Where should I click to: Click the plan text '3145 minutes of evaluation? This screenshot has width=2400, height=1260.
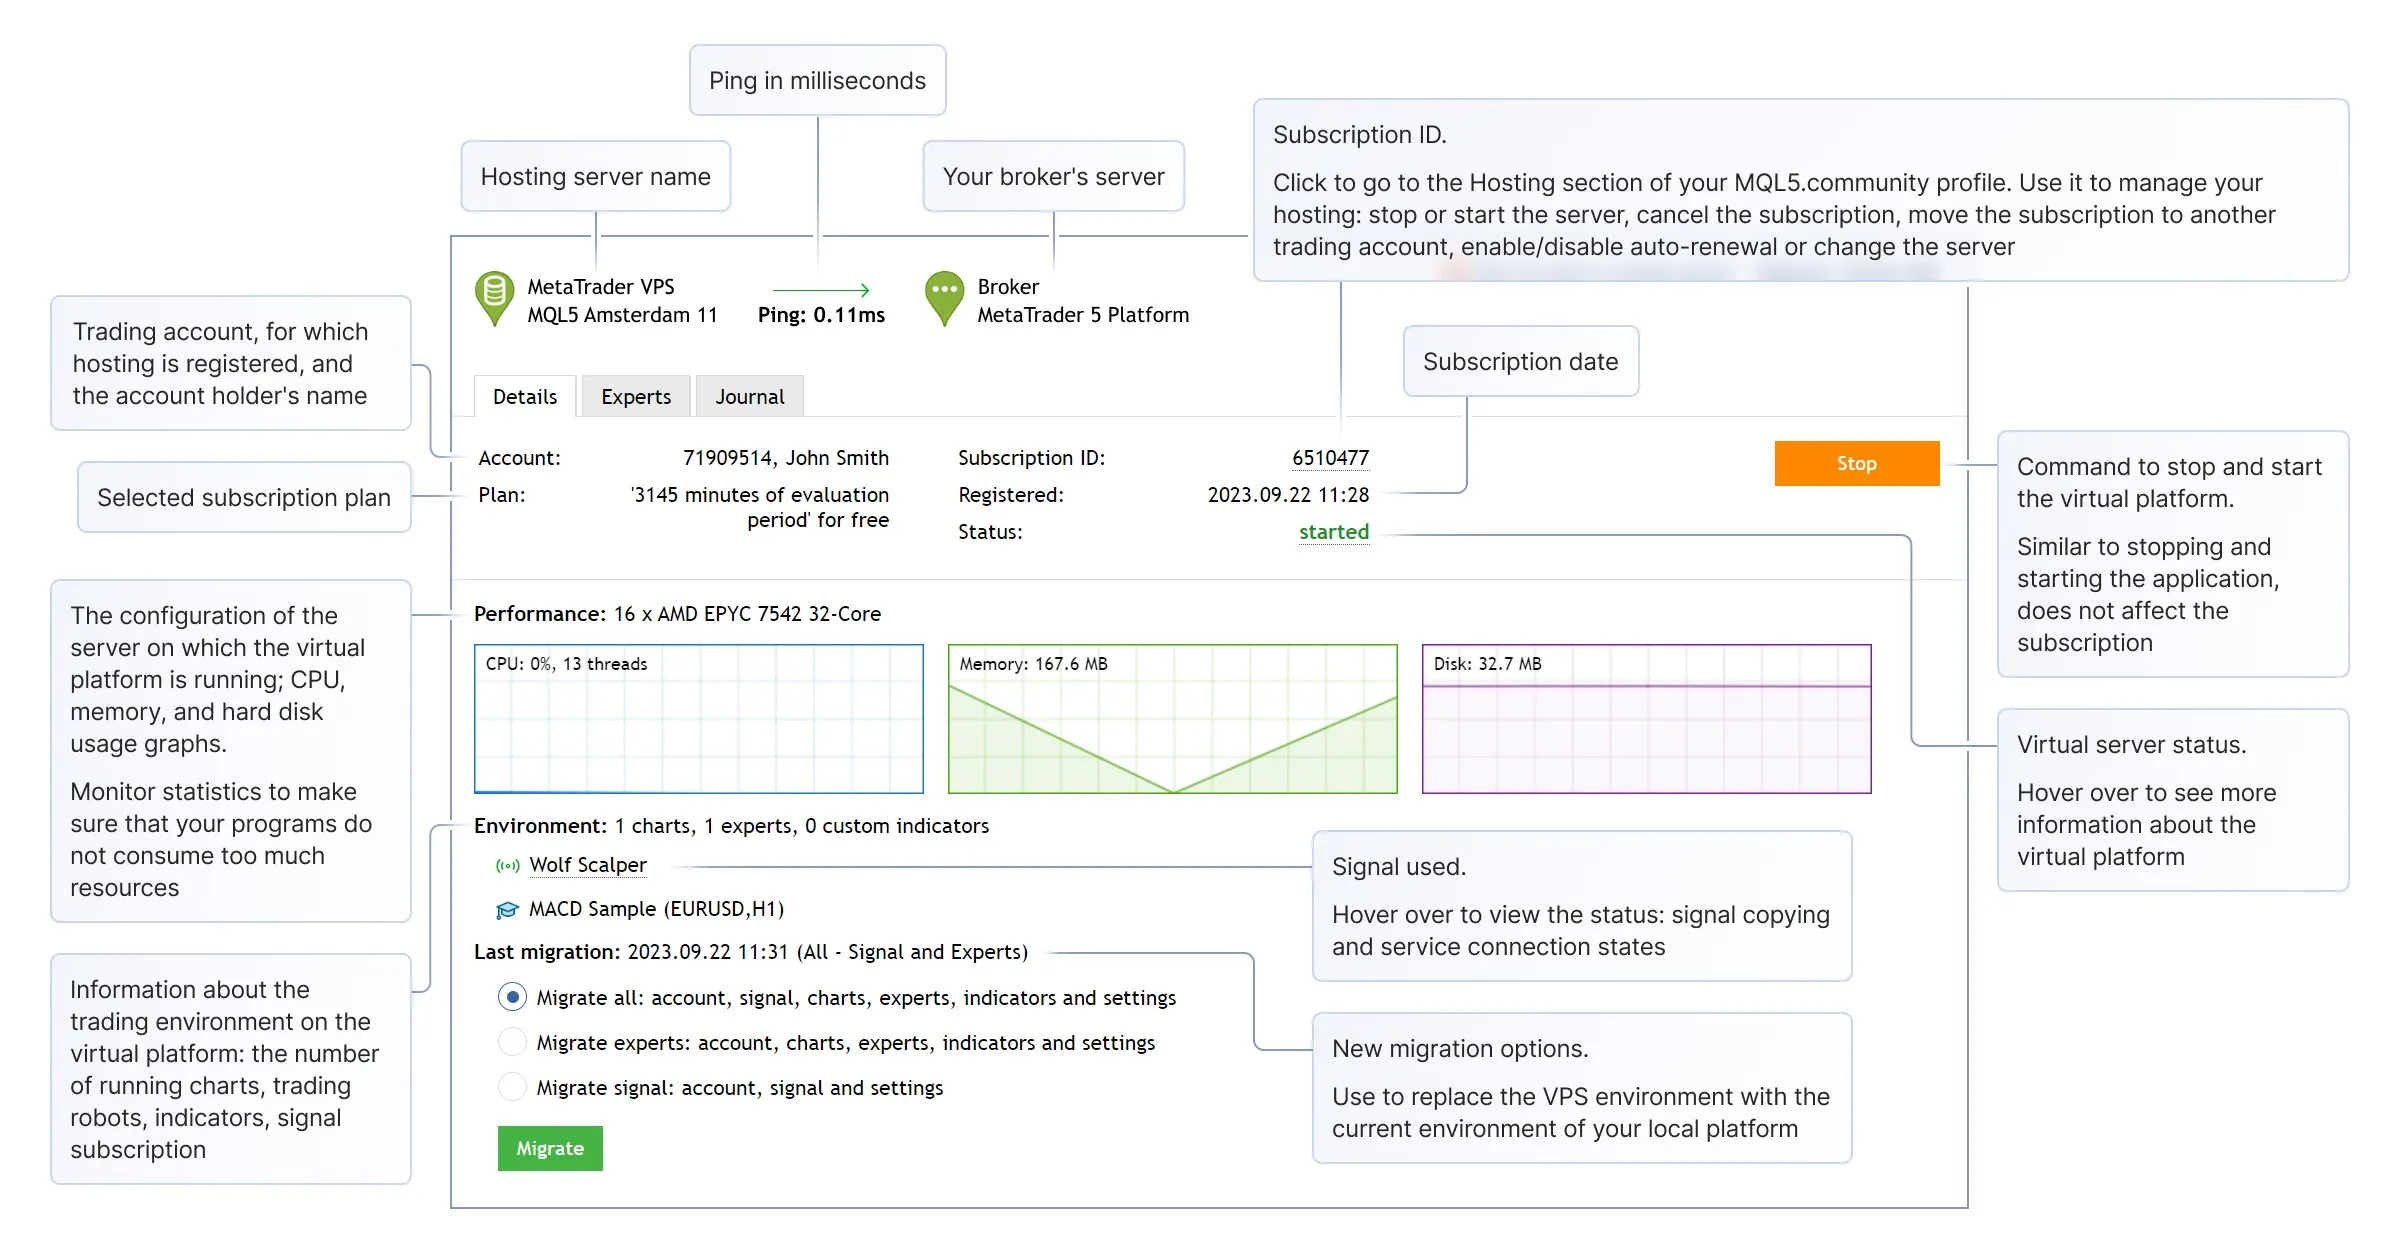pos(760,495)
